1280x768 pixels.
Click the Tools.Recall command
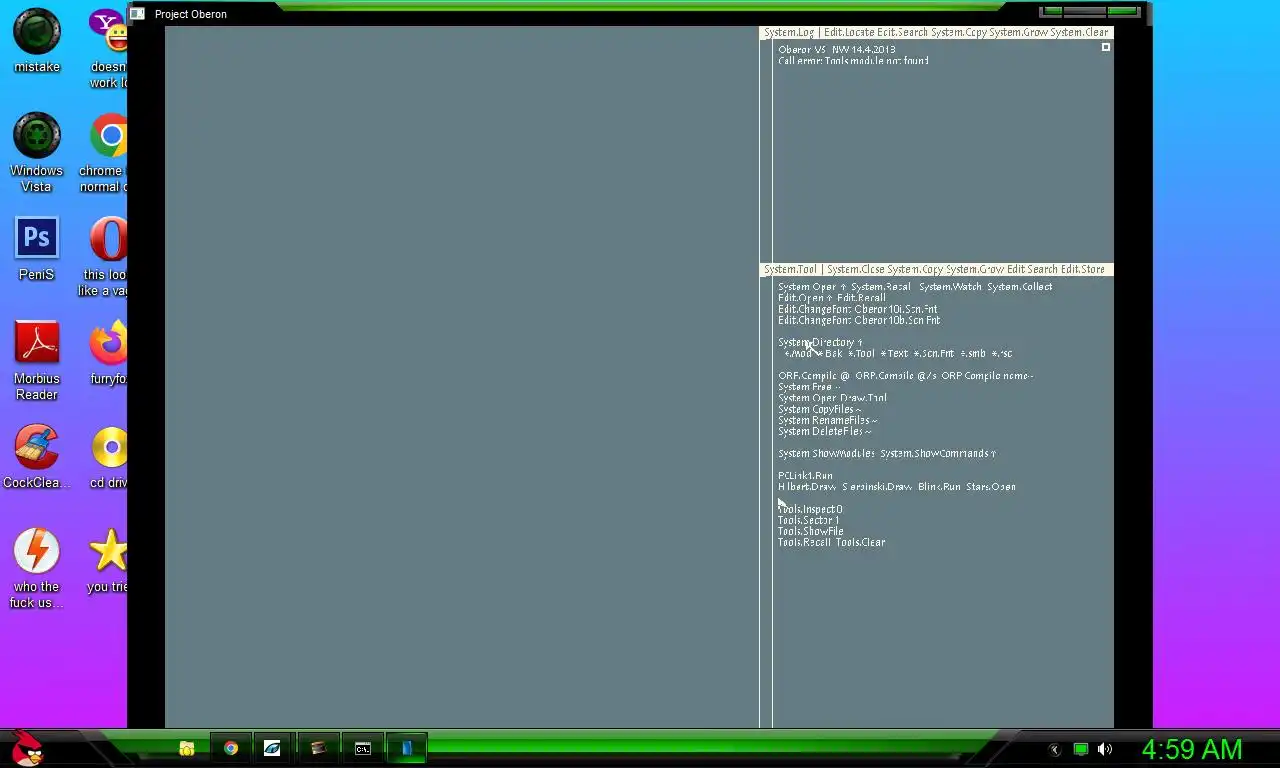click(x=804, y=542)
